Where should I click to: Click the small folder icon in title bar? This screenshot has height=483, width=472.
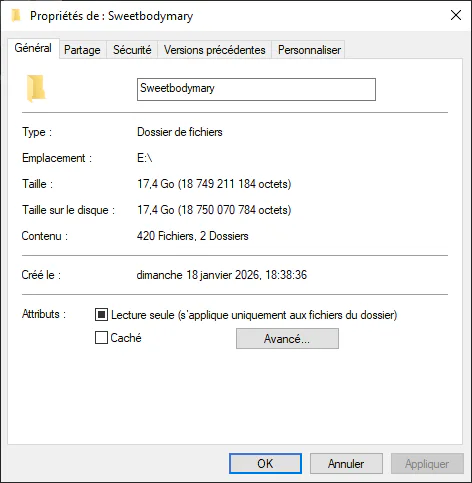click(16, 15)
